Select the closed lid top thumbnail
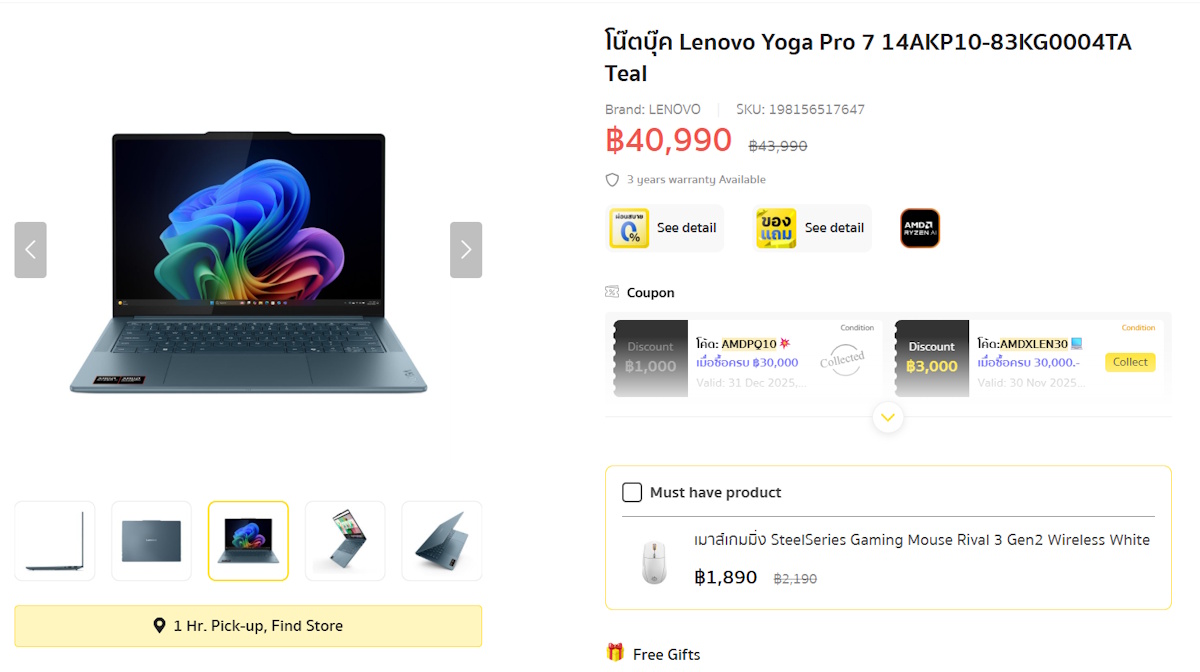 151,541
